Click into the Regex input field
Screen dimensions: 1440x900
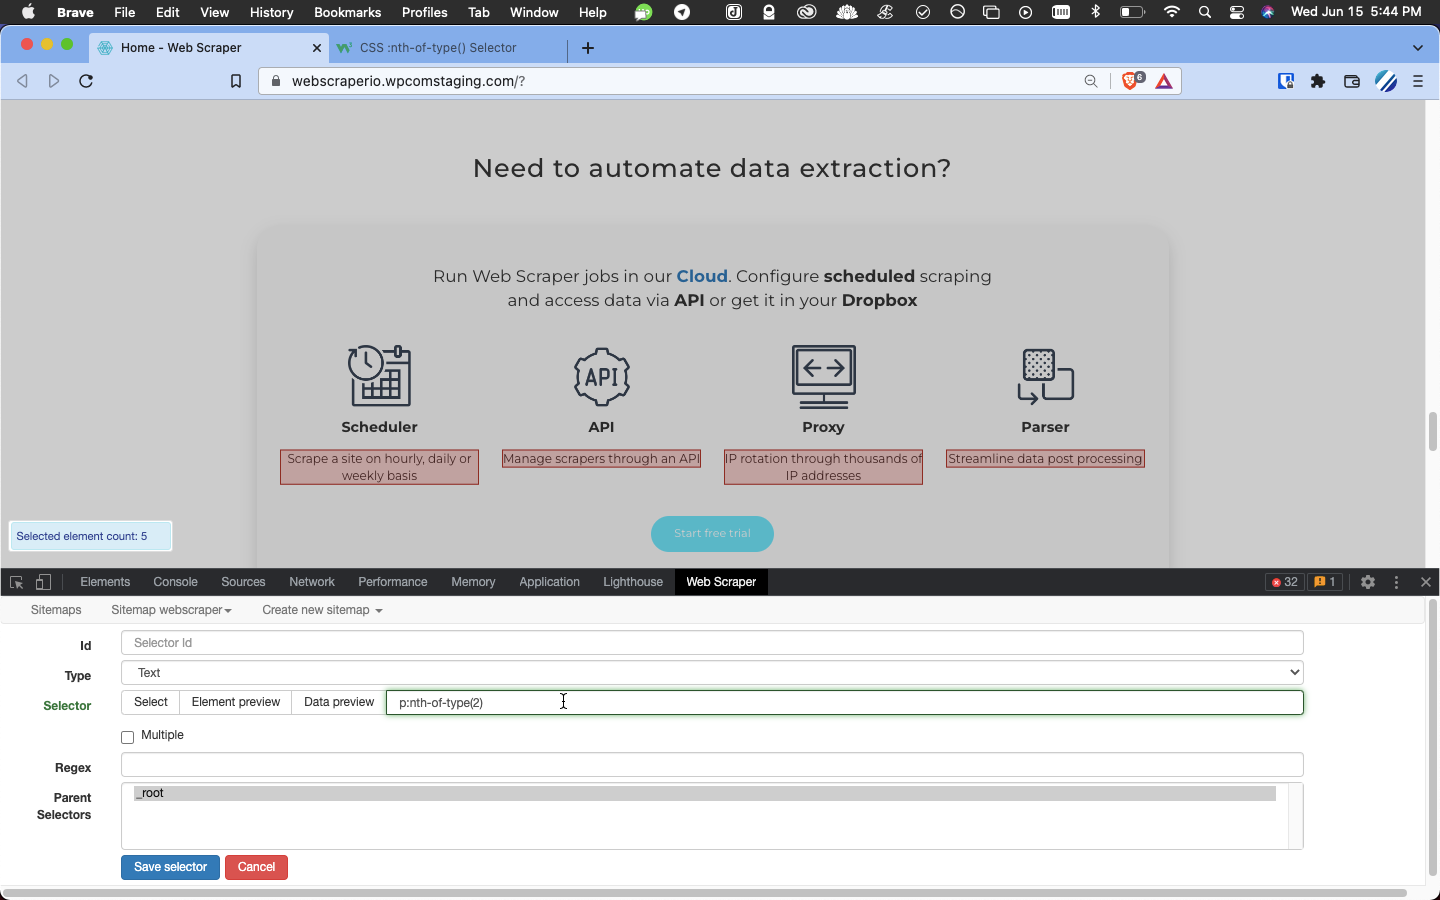click(x=712, y=765)
